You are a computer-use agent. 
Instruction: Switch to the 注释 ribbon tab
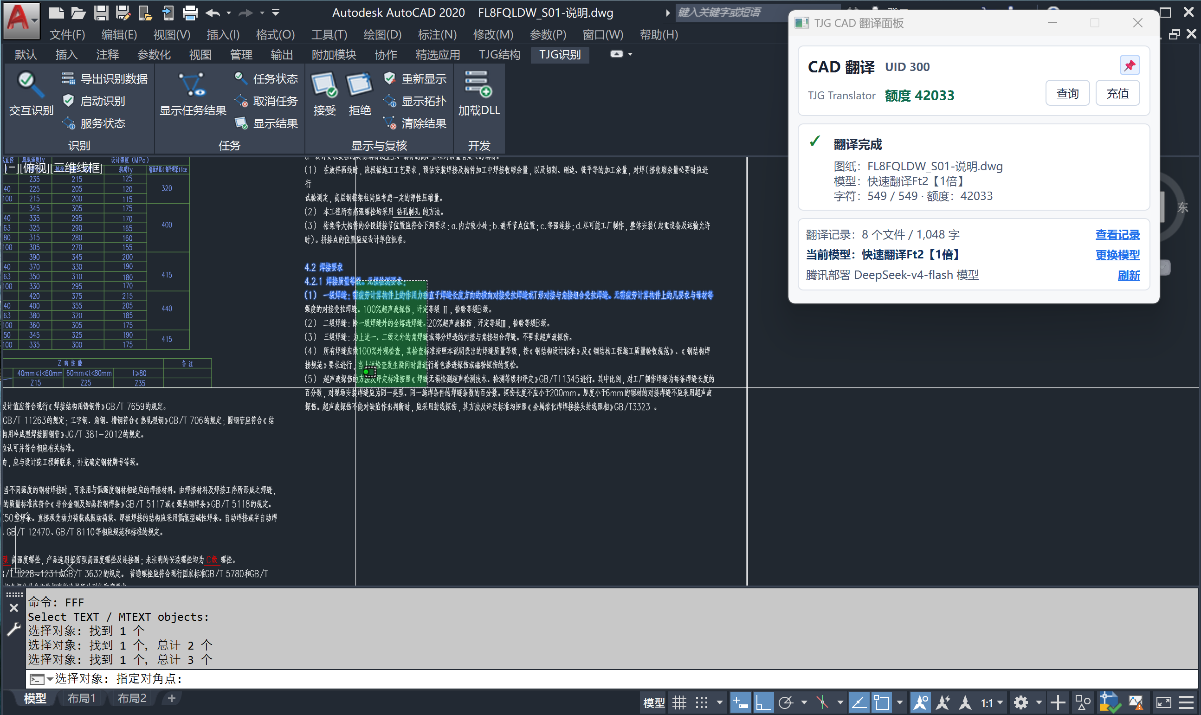(107, 54)
